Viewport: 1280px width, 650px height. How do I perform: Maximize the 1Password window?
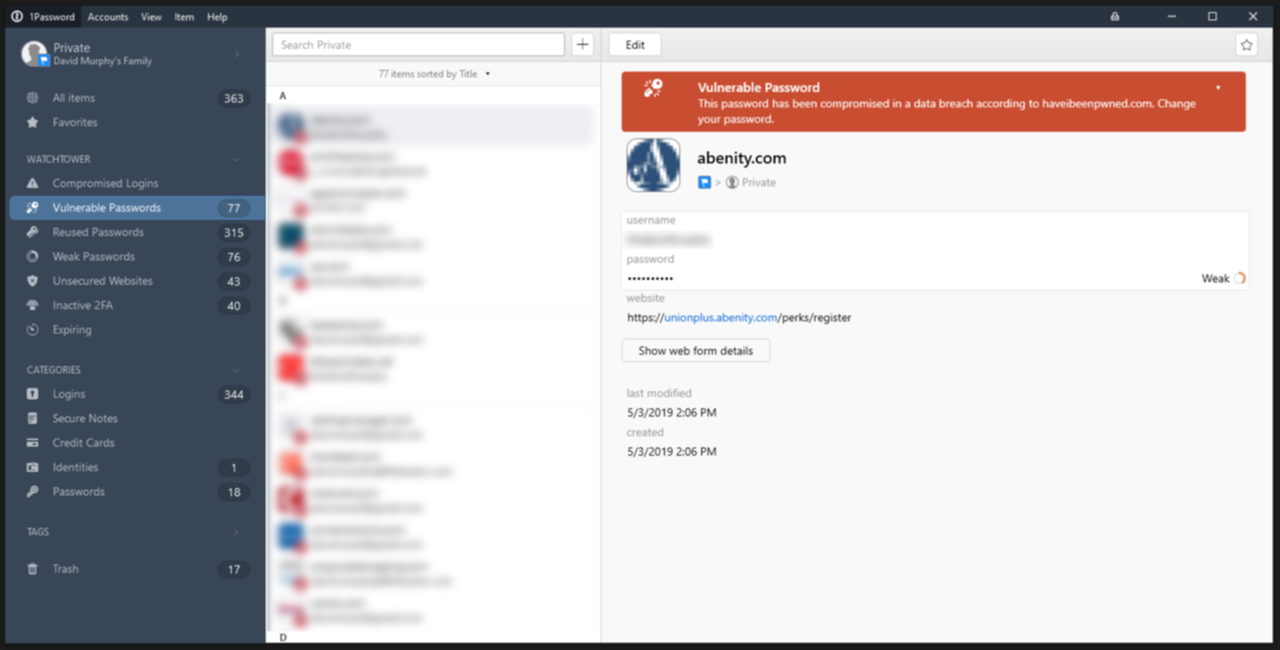tap(1212, 17)
